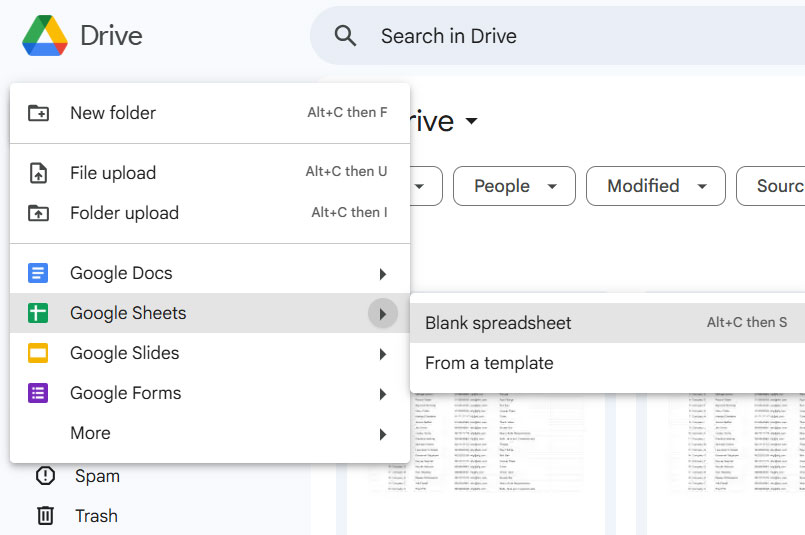The image size is (805, 535).
Task: Expand the Google Docs submenu arrow
Action: (x=382, y=274)
